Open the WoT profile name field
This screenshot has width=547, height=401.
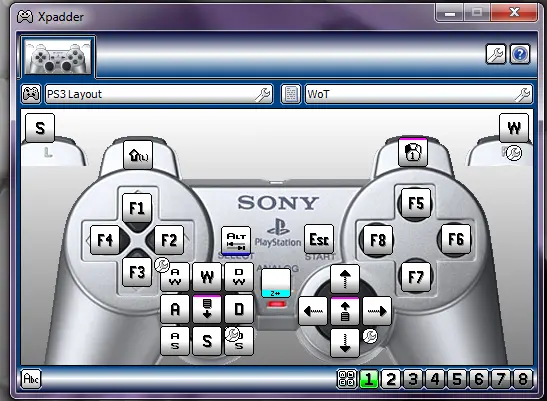coord(419,94)
